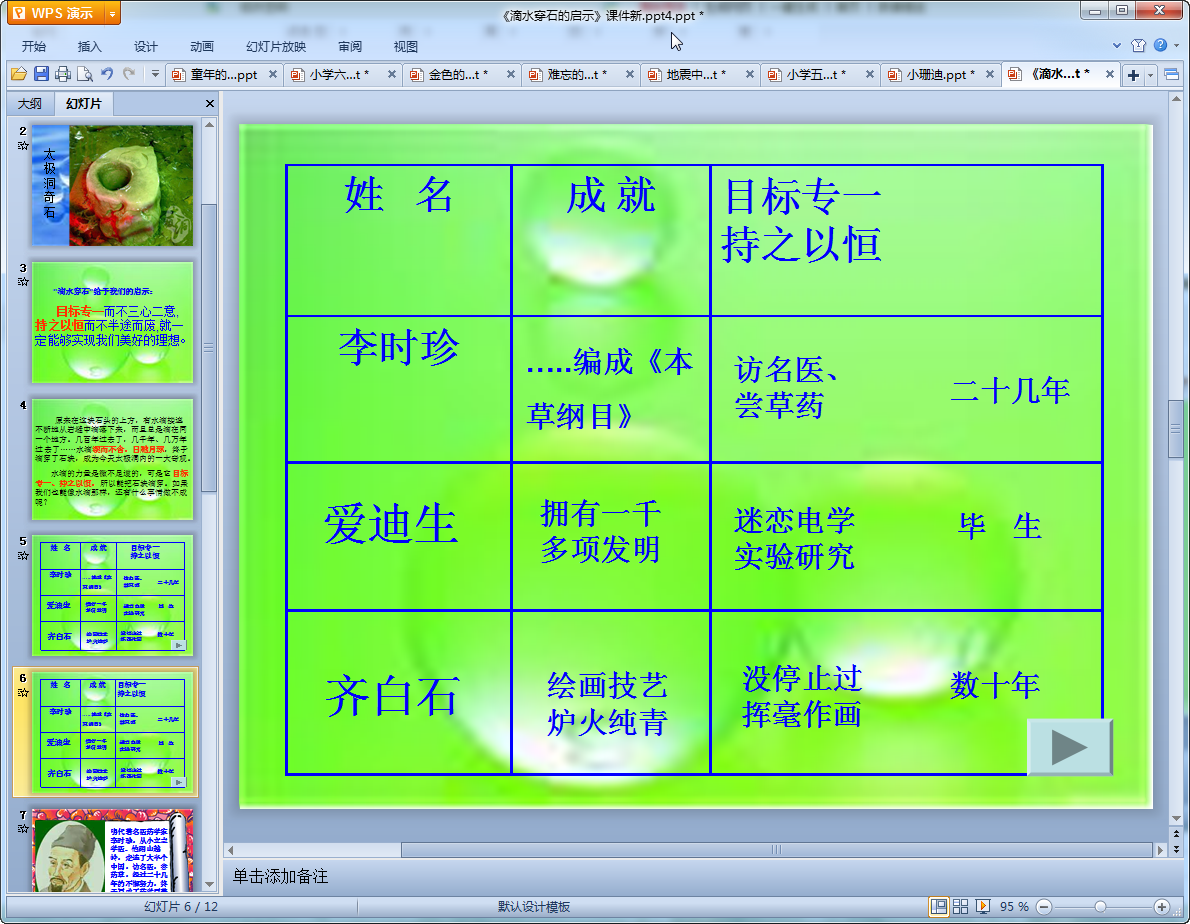Go to next slide using double-down arrow

pos(1176,849)
